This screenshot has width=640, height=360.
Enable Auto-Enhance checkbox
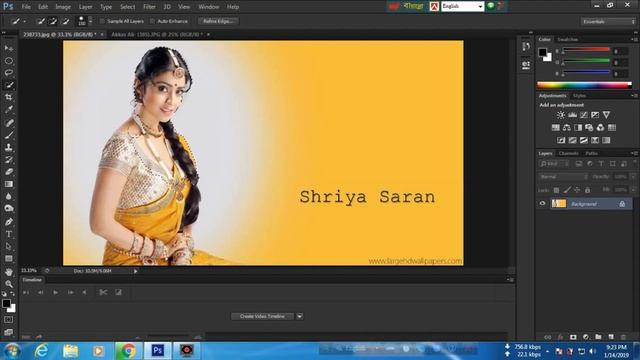(153, 21)
